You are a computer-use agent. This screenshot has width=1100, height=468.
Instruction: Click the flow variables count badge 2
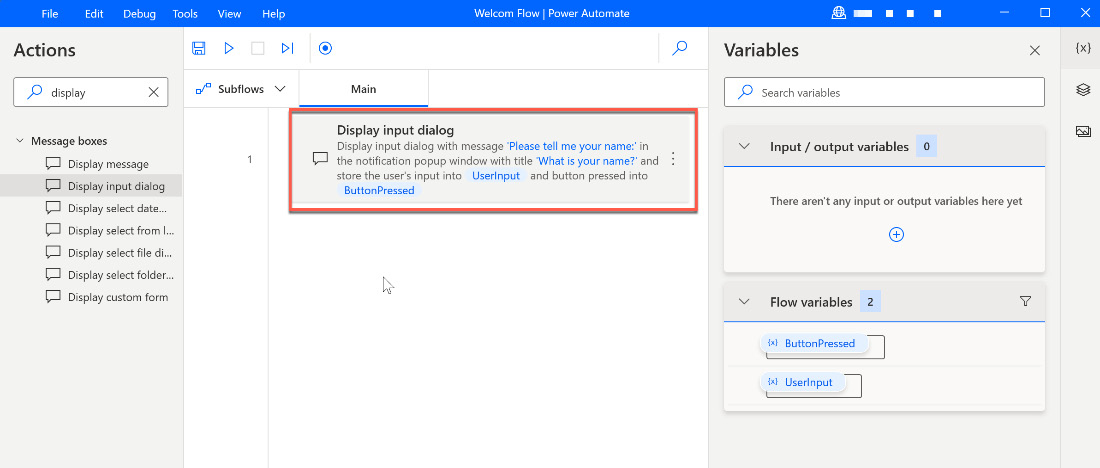[x=870, y=302]
